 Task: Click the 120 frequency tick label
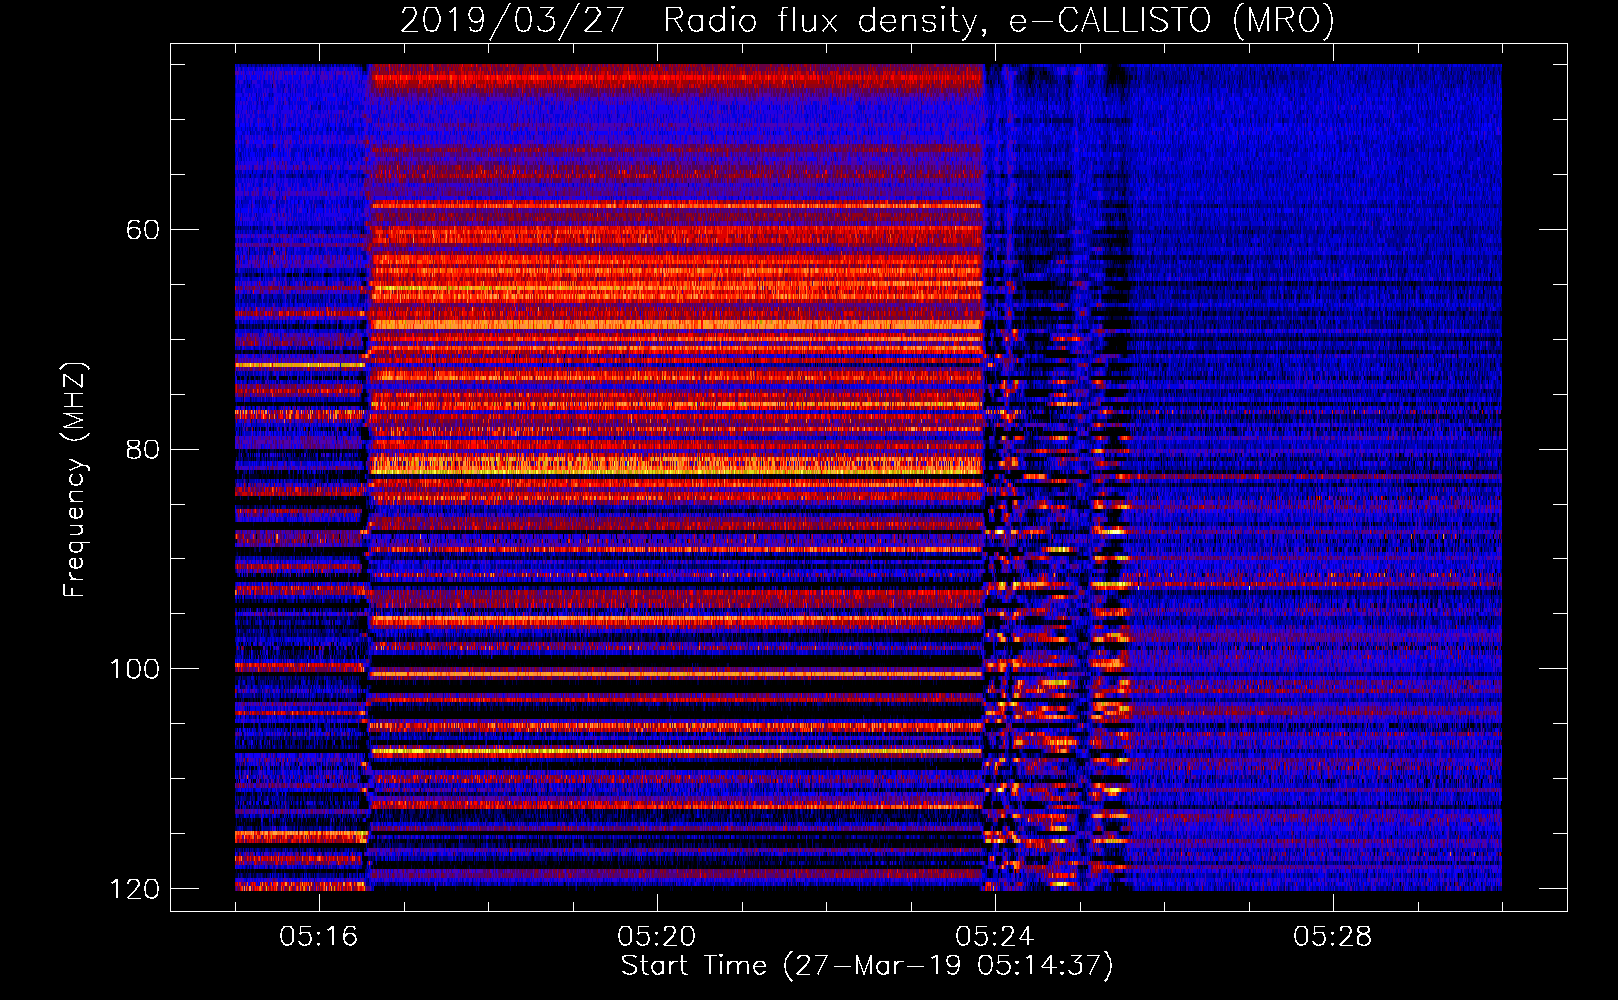click(x=134, y=889)
